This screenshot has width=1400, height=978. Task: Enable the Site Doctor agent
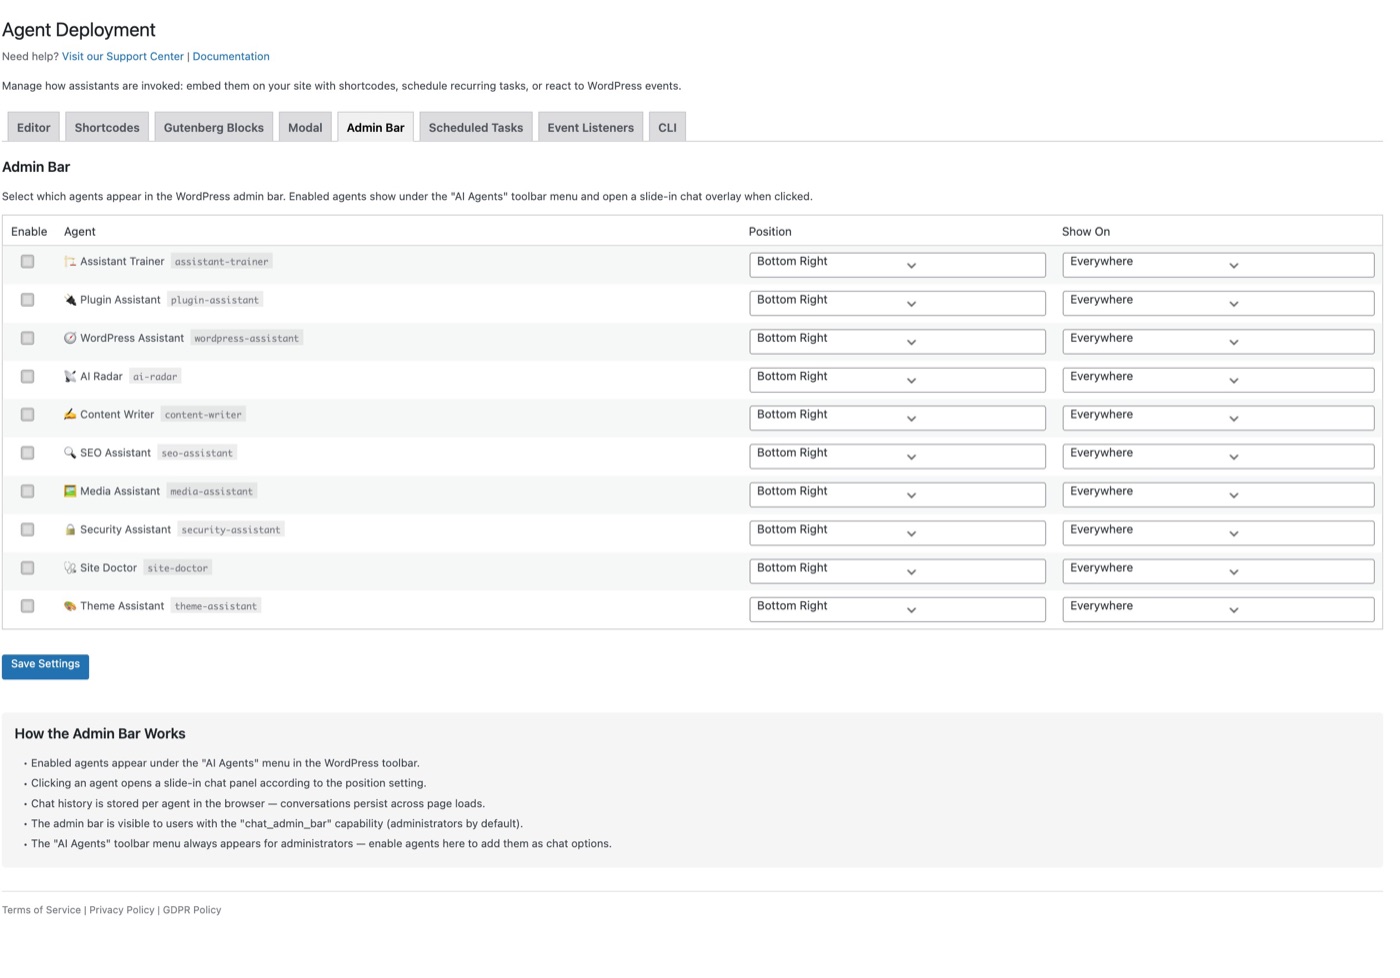click(x=27, y=567)
